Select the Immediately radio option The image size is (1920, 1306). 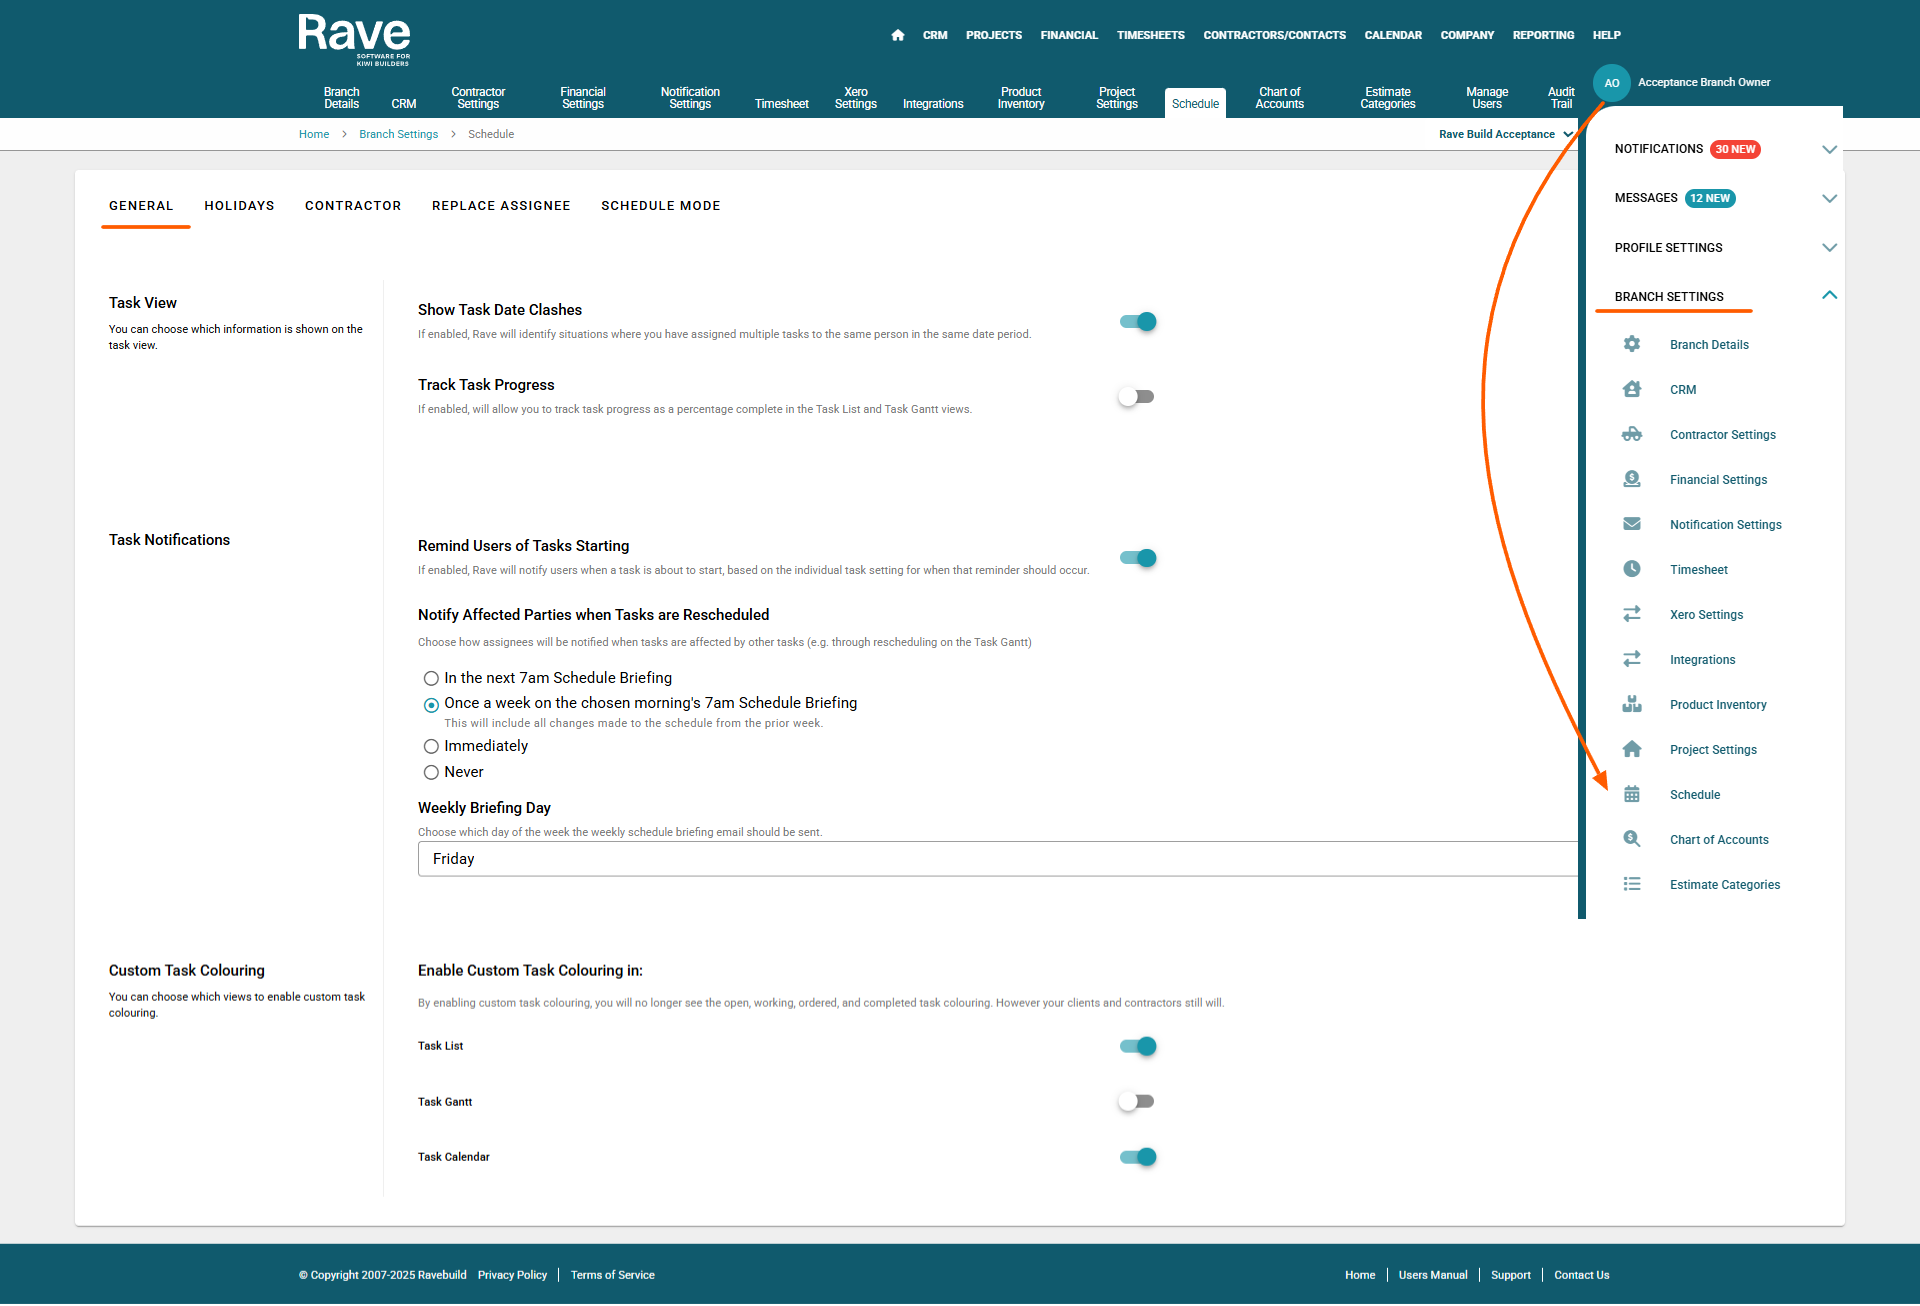pyautogui.click(x=431, y=746)
